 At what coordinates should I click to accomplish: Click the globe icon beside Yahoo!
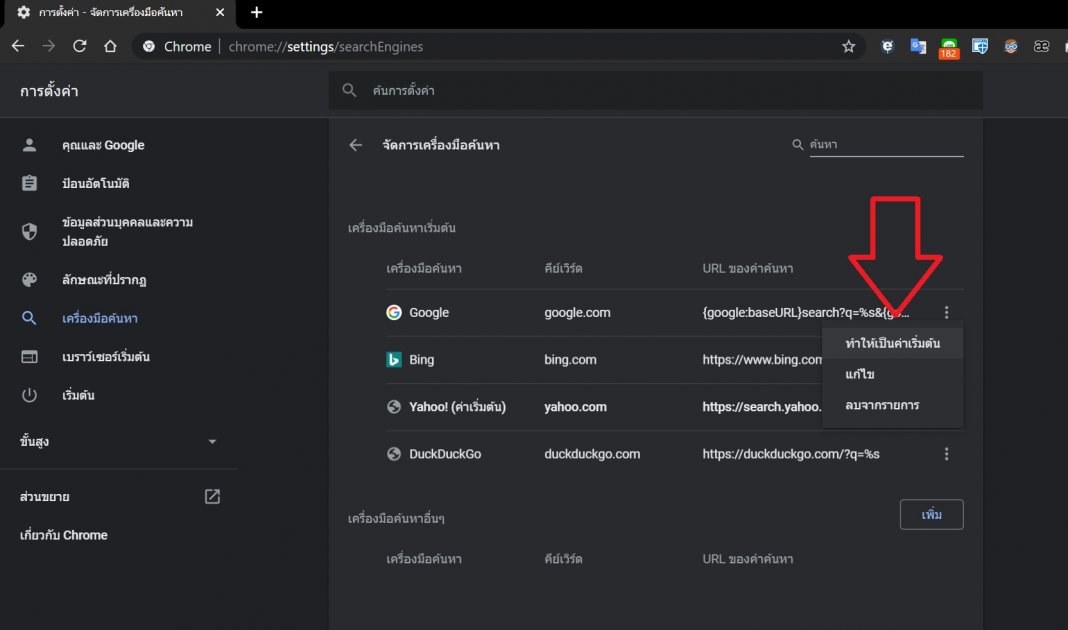(394, 407)
